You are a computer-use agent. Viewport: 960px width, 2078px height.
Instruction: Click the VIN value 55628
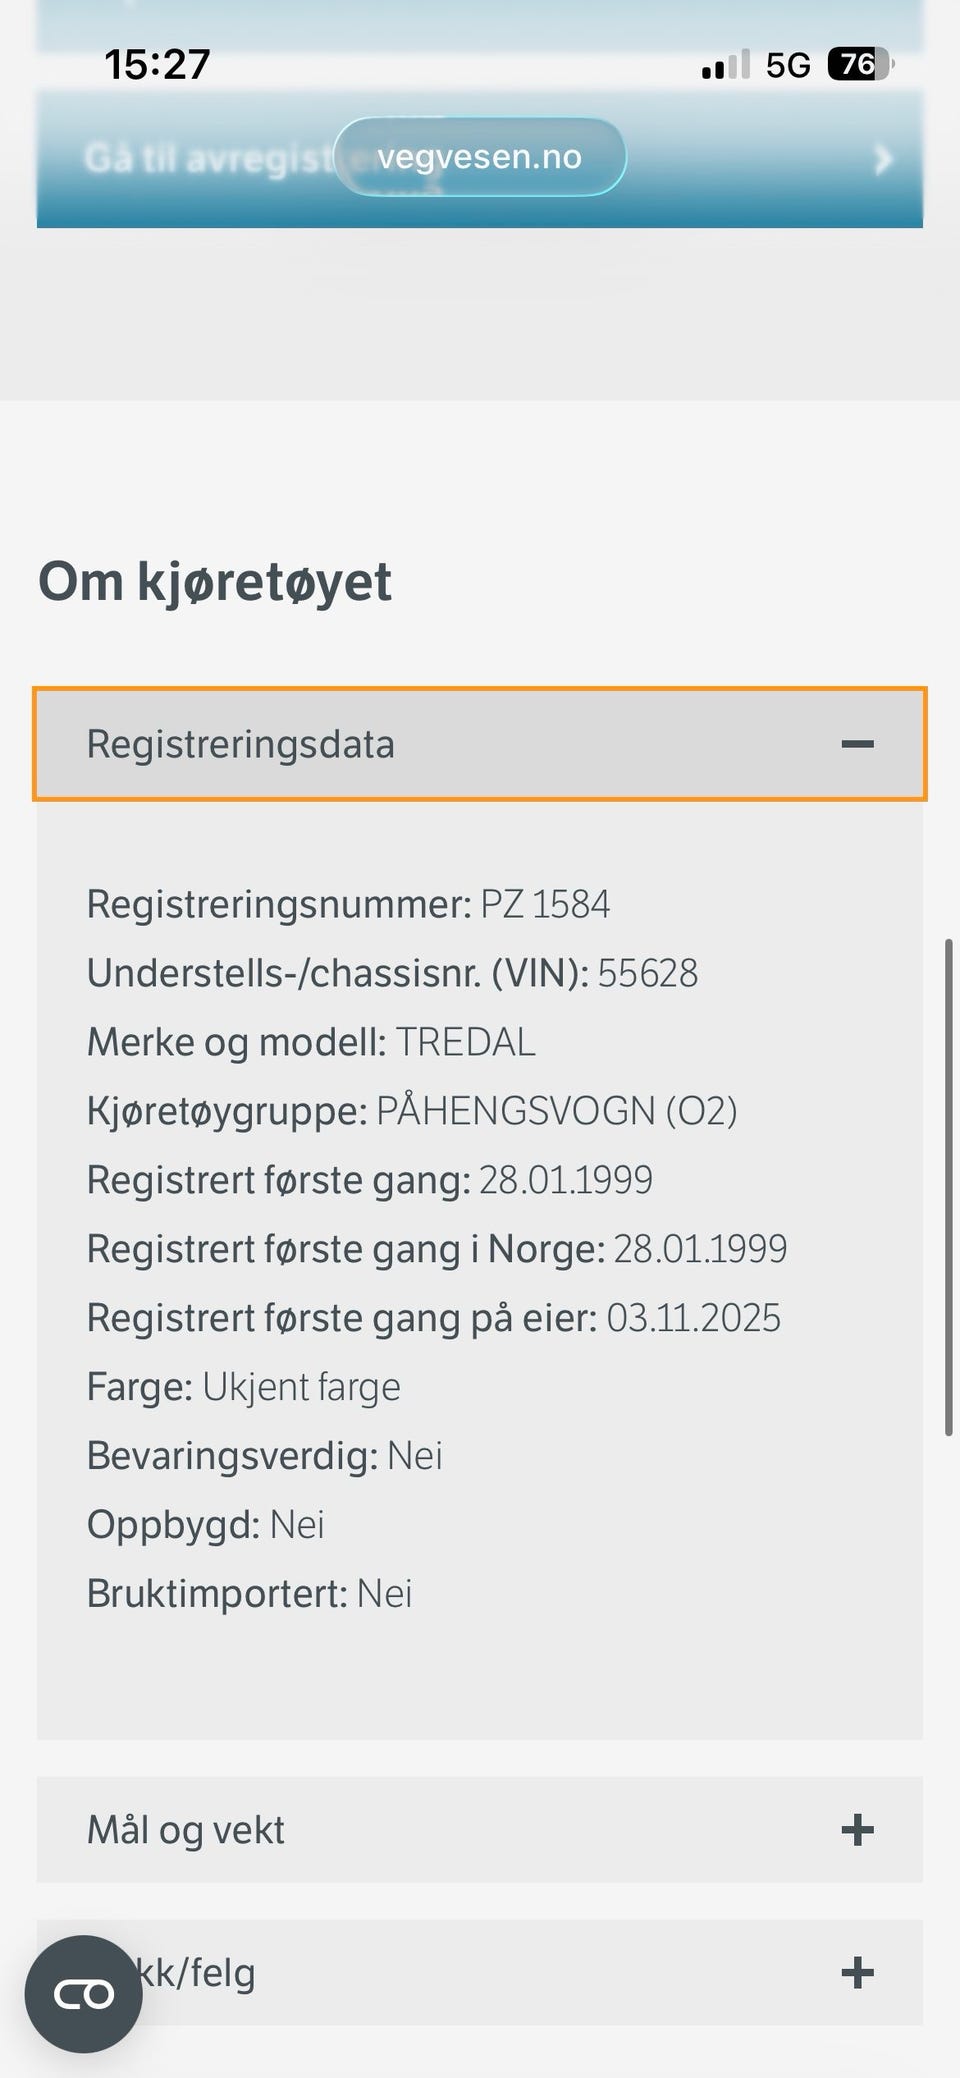648,973
